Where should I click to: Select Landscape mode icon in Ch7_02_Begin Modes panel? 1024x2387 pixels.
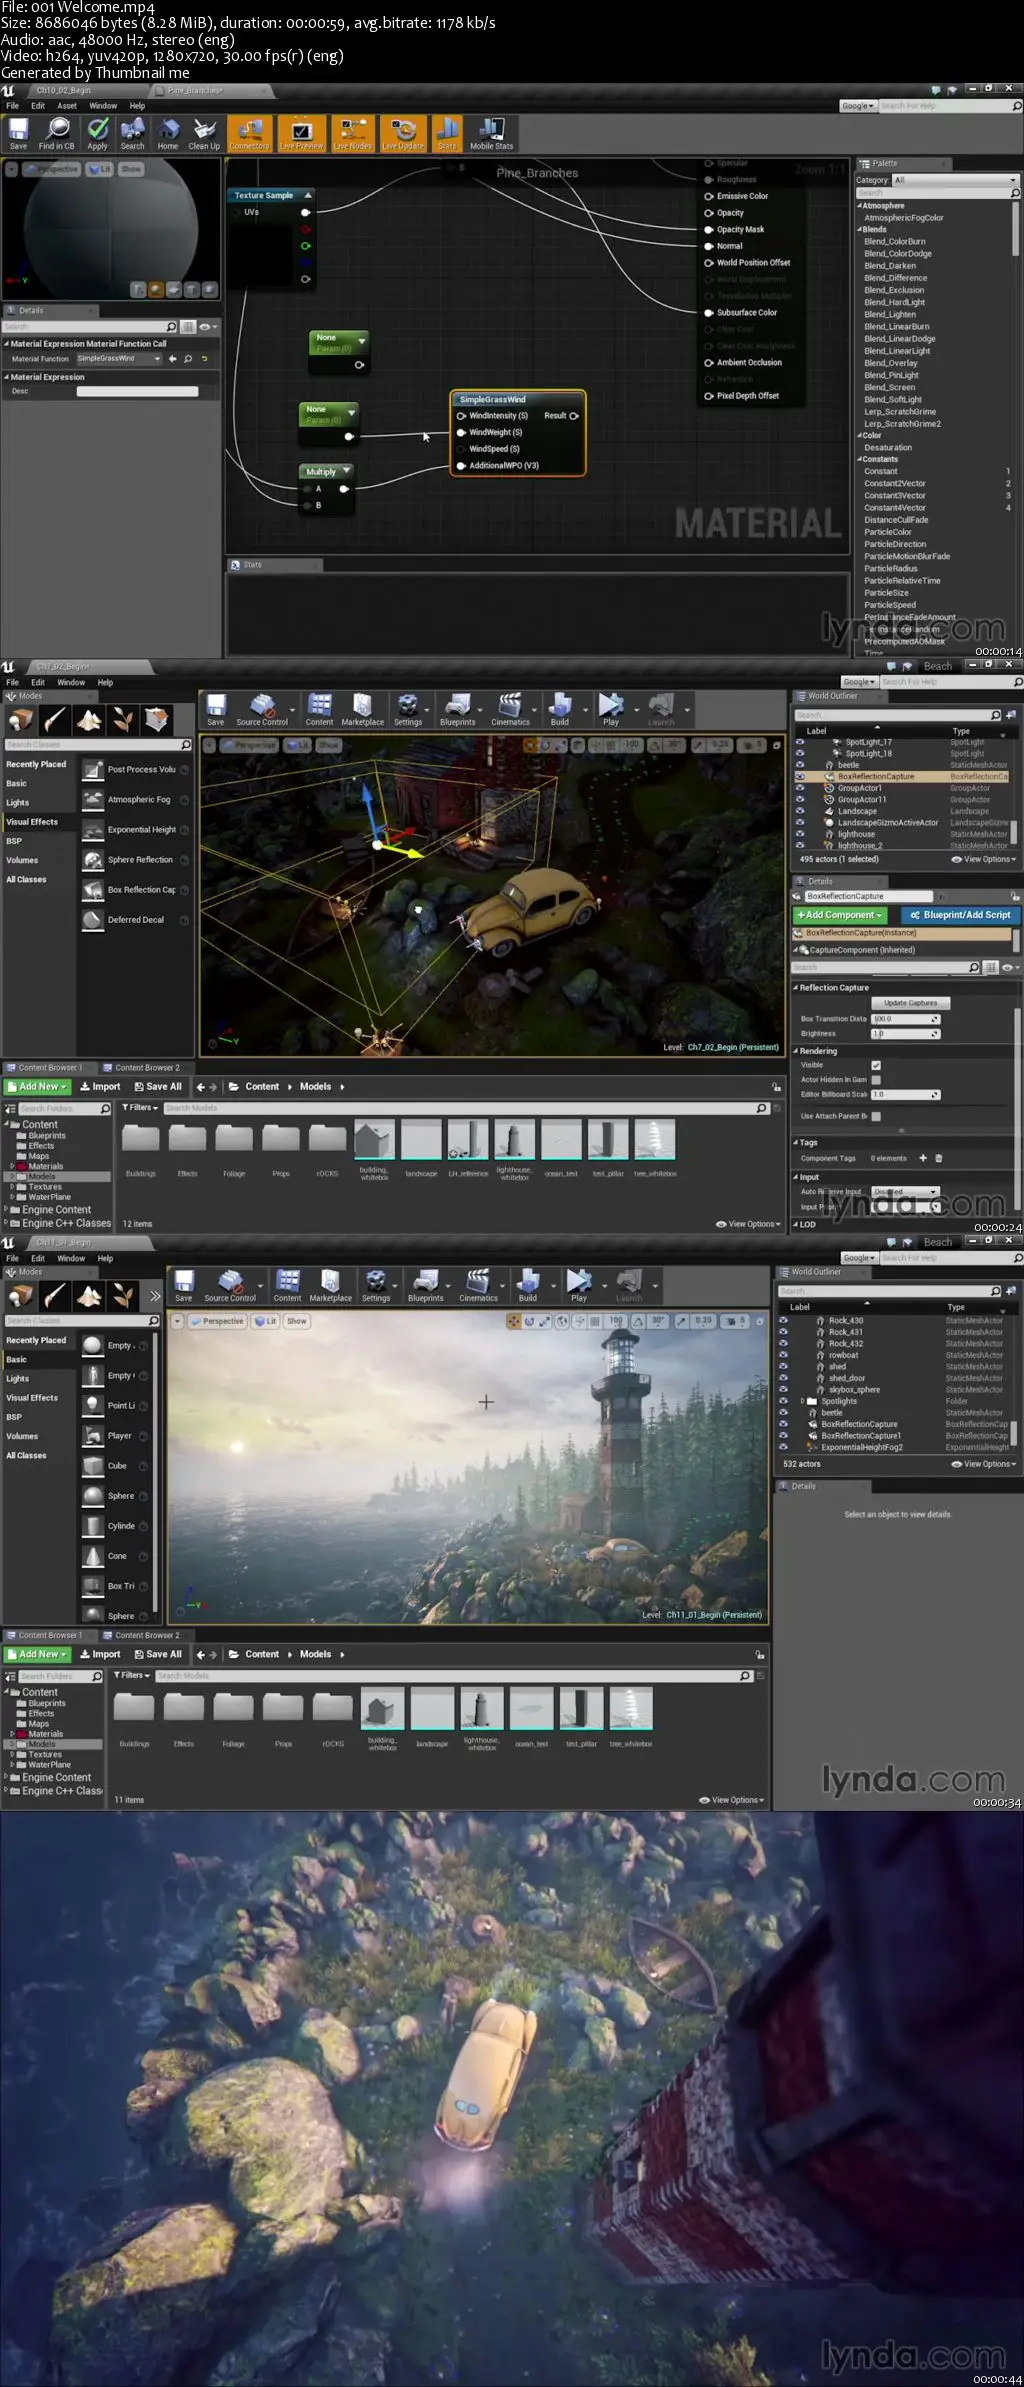tap(89, 720)
